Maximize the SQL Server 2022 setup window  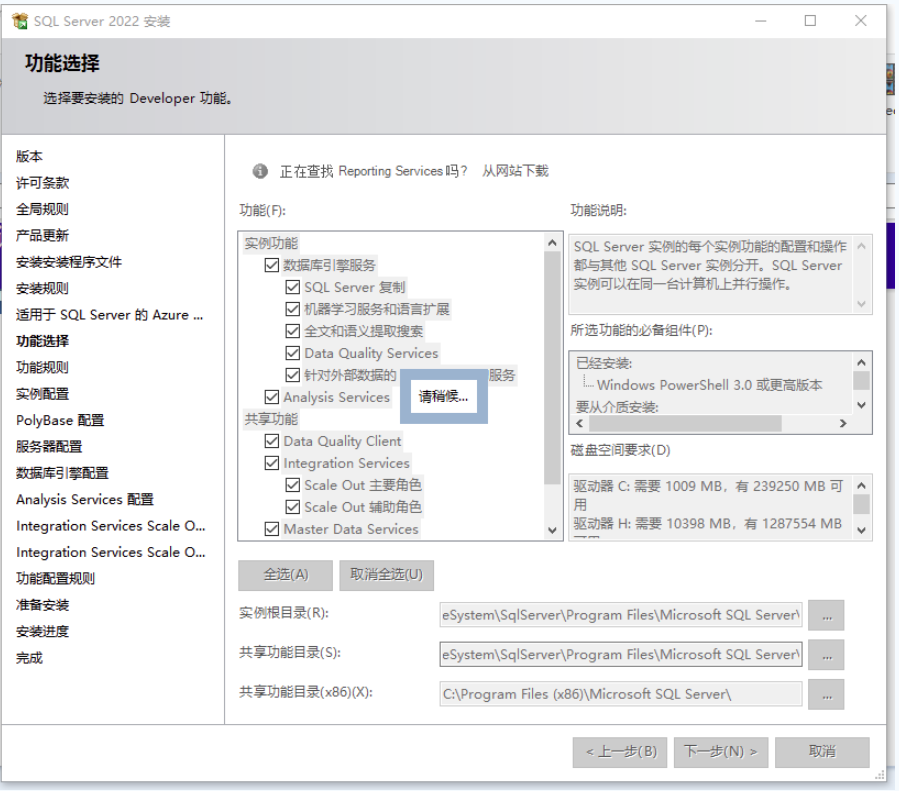810,21
